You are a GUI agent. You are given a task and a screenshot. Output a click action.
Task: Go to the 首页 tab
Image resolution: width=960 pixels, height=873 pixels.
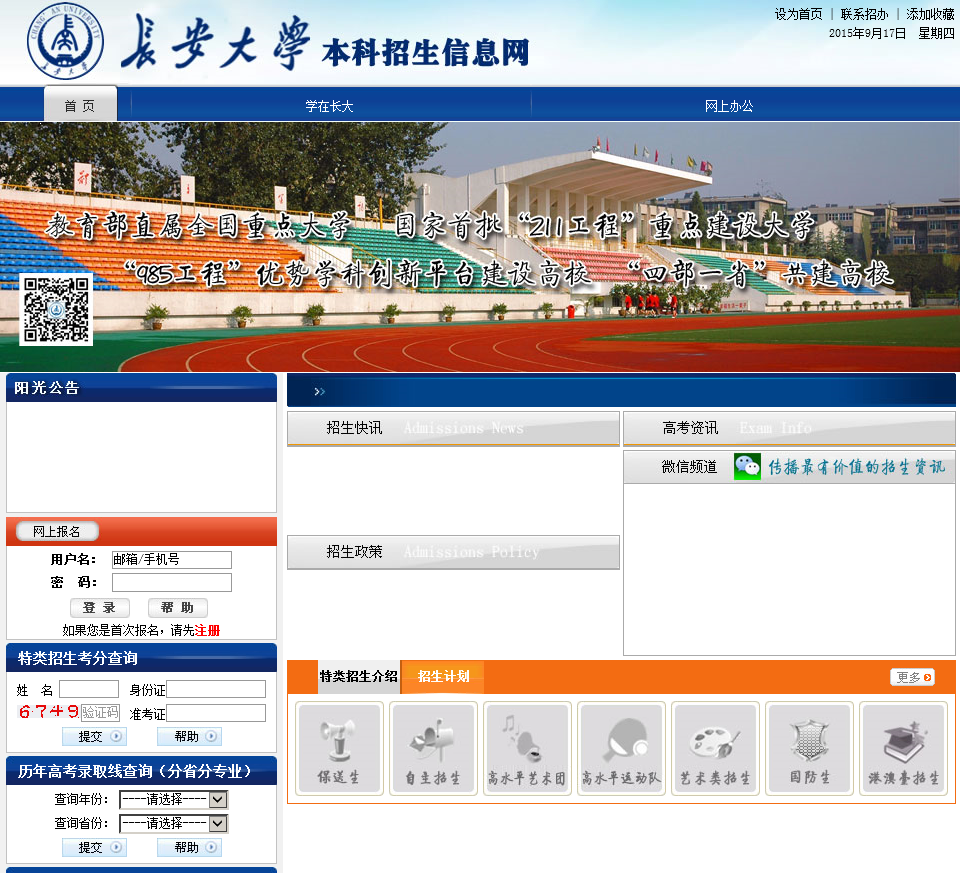(80, 104)
